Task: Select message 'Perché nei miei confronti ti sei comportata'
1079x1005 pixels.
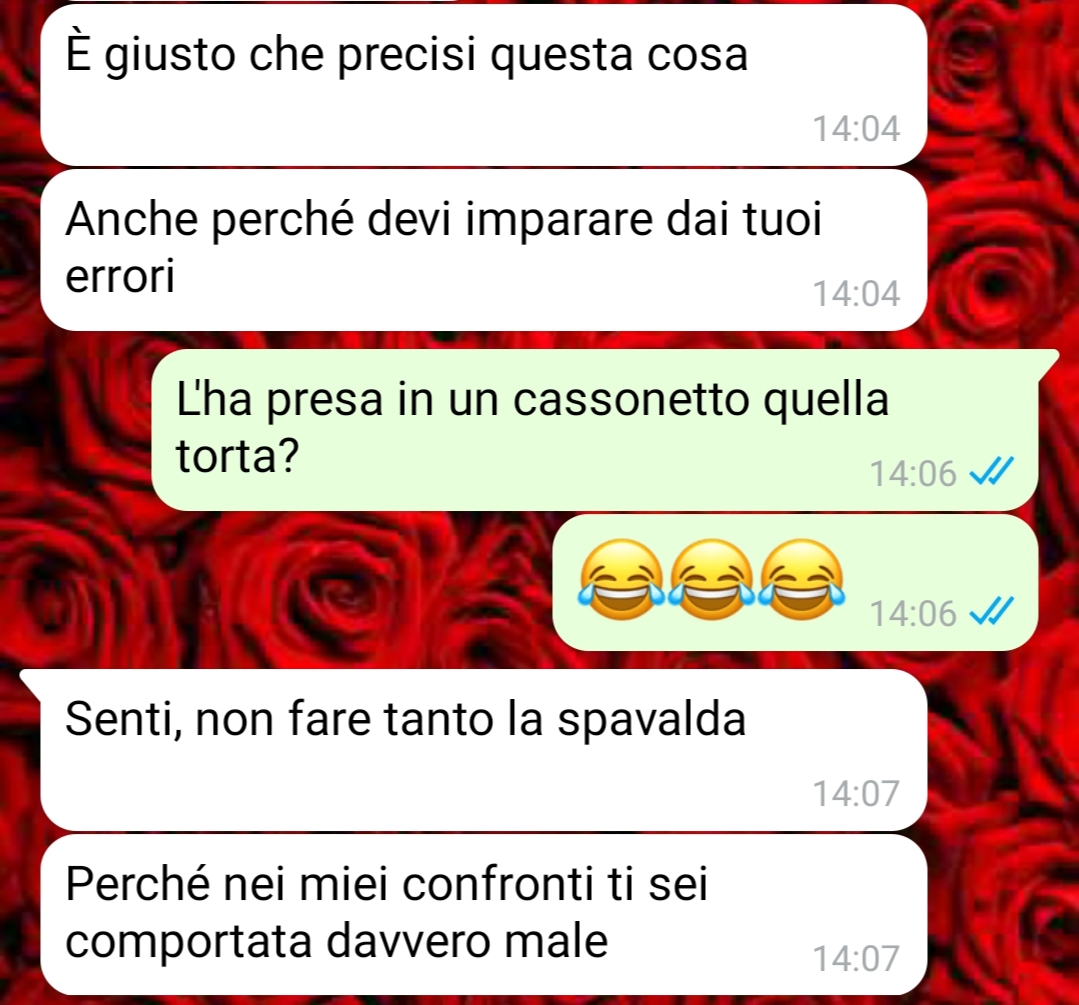Action: [x=484, y=915]
